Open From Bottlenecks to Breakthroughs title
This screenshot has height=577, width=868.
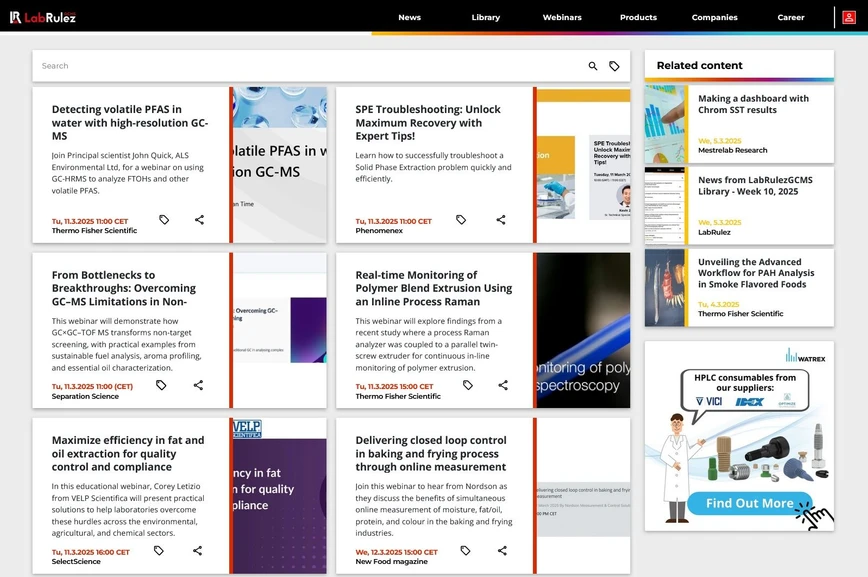(123, 288)
